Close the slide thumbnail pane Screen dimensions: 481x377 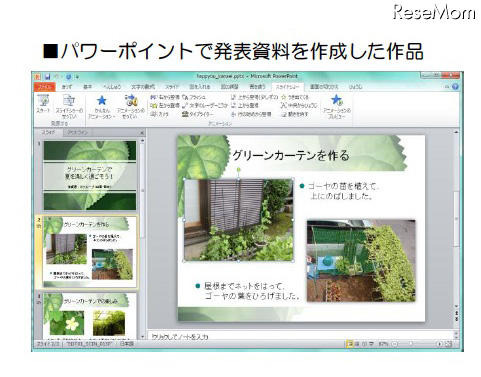(142, 133)
